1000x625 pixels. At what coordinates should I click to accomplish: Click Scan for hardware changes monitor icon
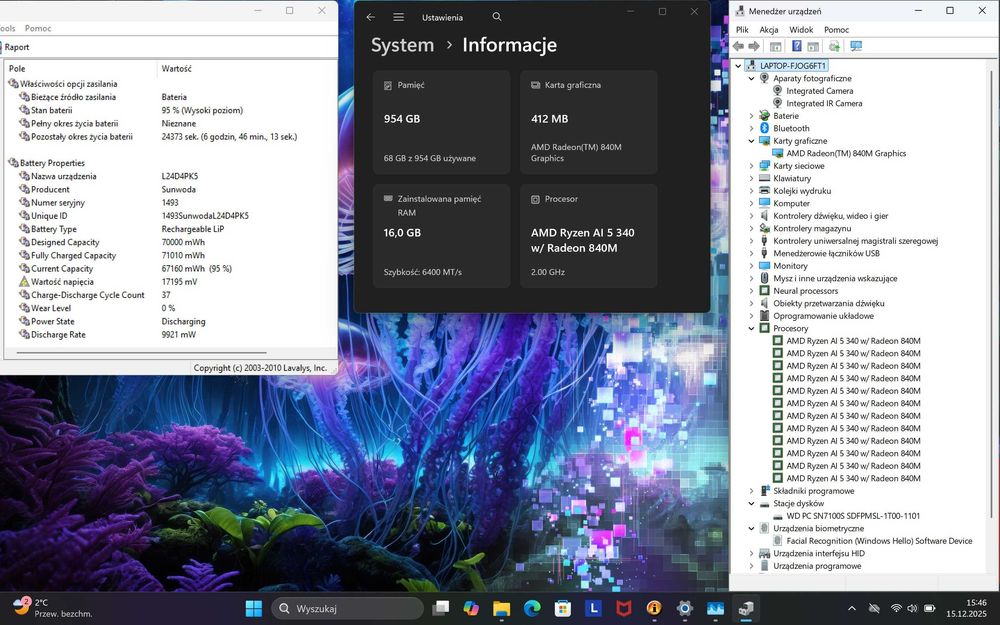(856, 47)
